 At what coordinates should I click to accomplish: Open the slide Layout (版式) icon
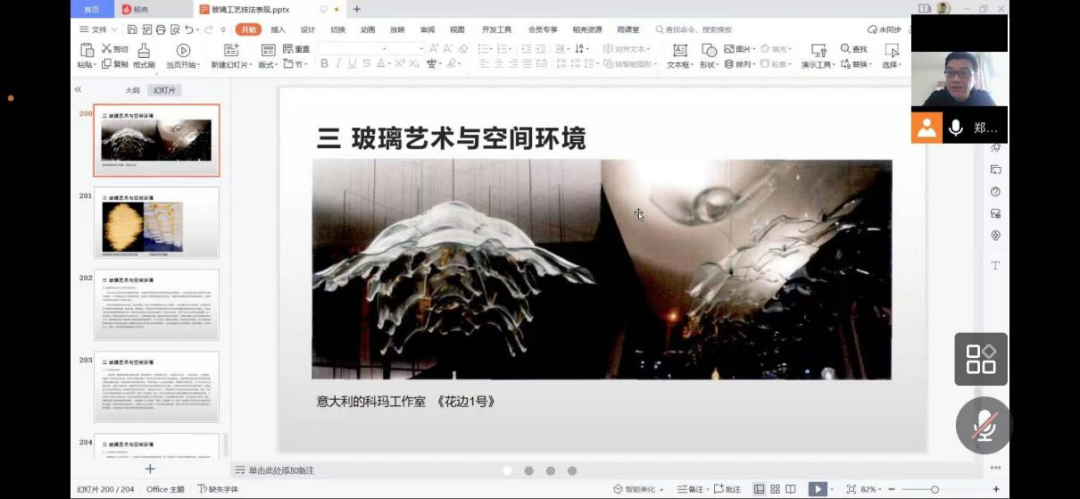268,50
